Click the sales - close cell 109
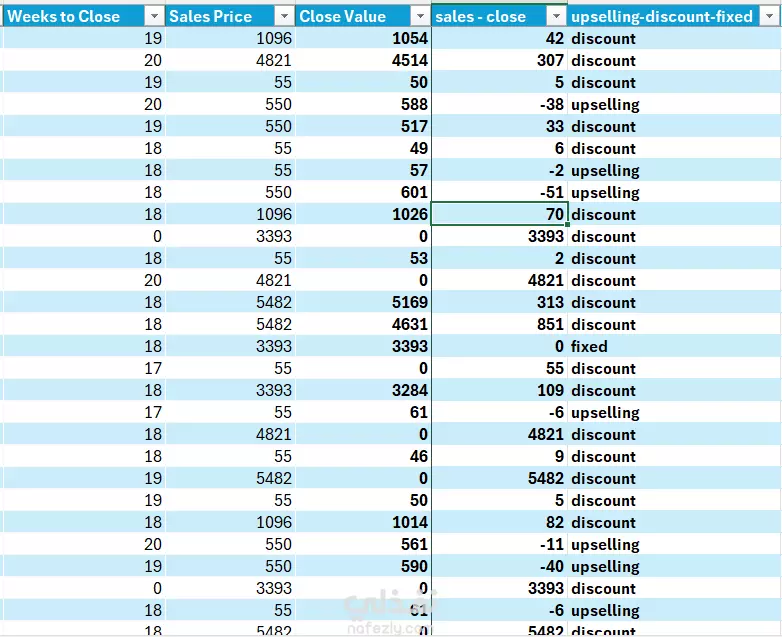 (499, 390)
